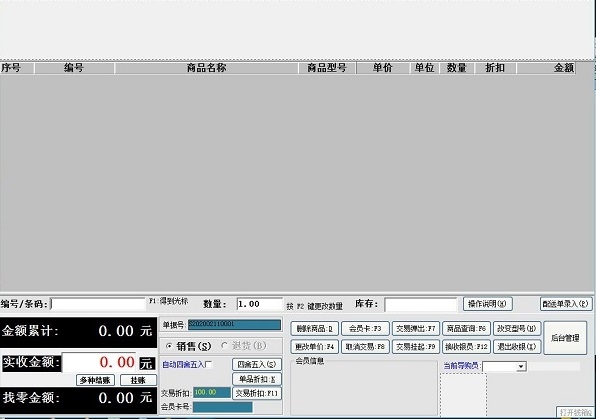Click the 商品名称 column header

click(x=206, y=68)
